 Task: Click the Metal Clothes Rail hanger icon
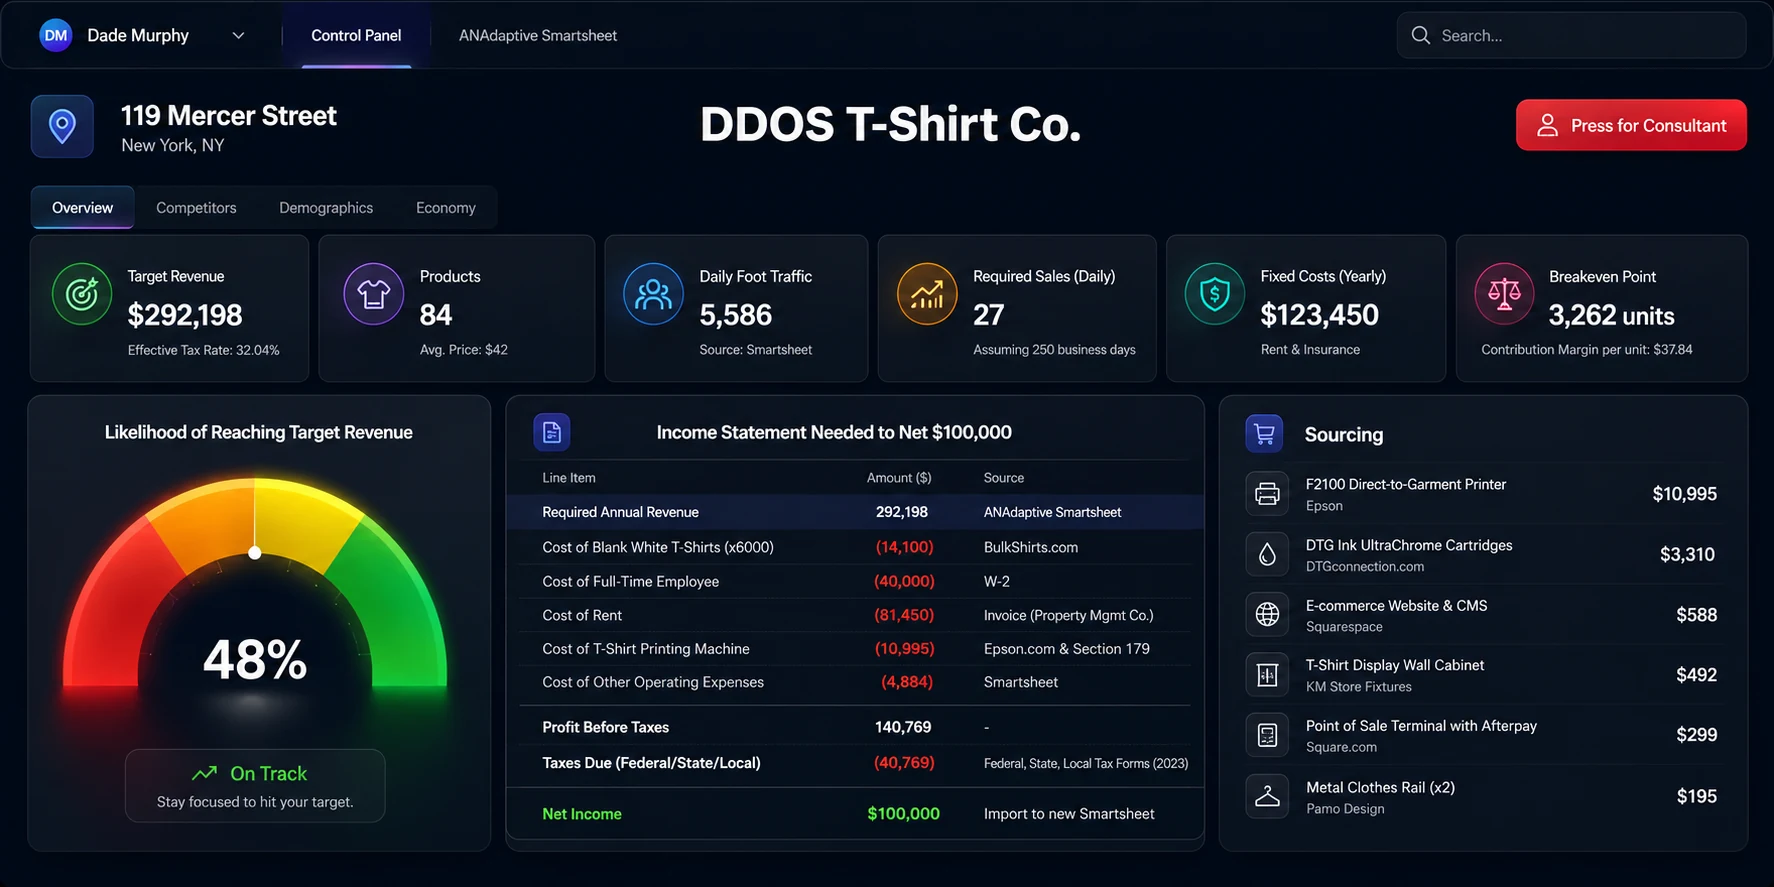pyautogui.click(x=1267, y=796)
